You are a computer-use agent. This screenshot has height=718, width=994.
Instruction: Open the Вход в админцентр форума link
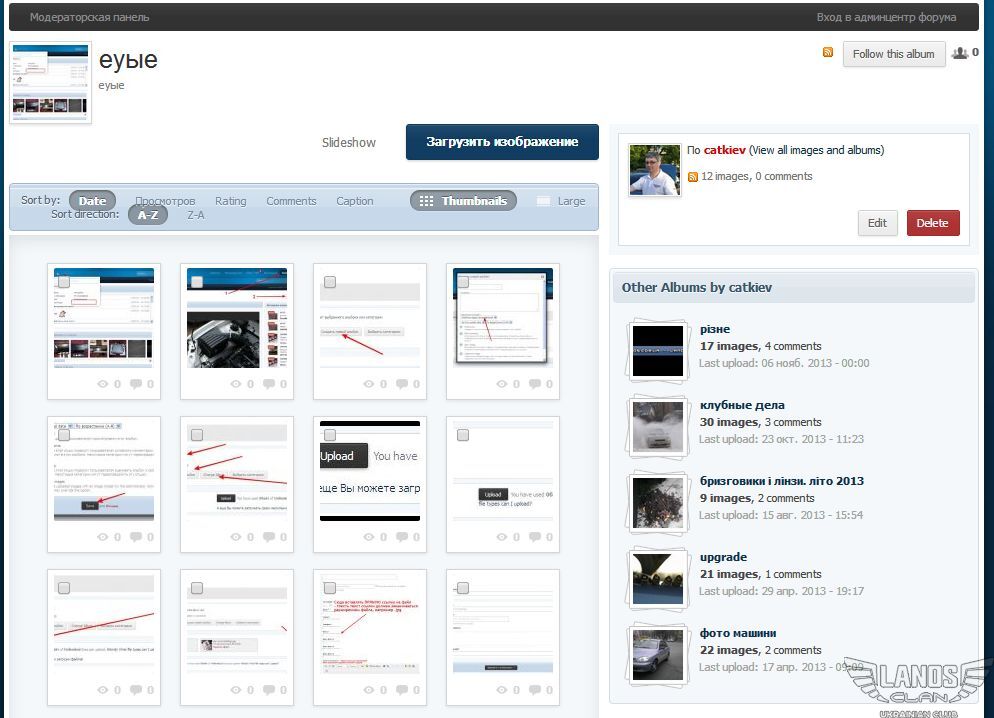click(x=886, y=17)
